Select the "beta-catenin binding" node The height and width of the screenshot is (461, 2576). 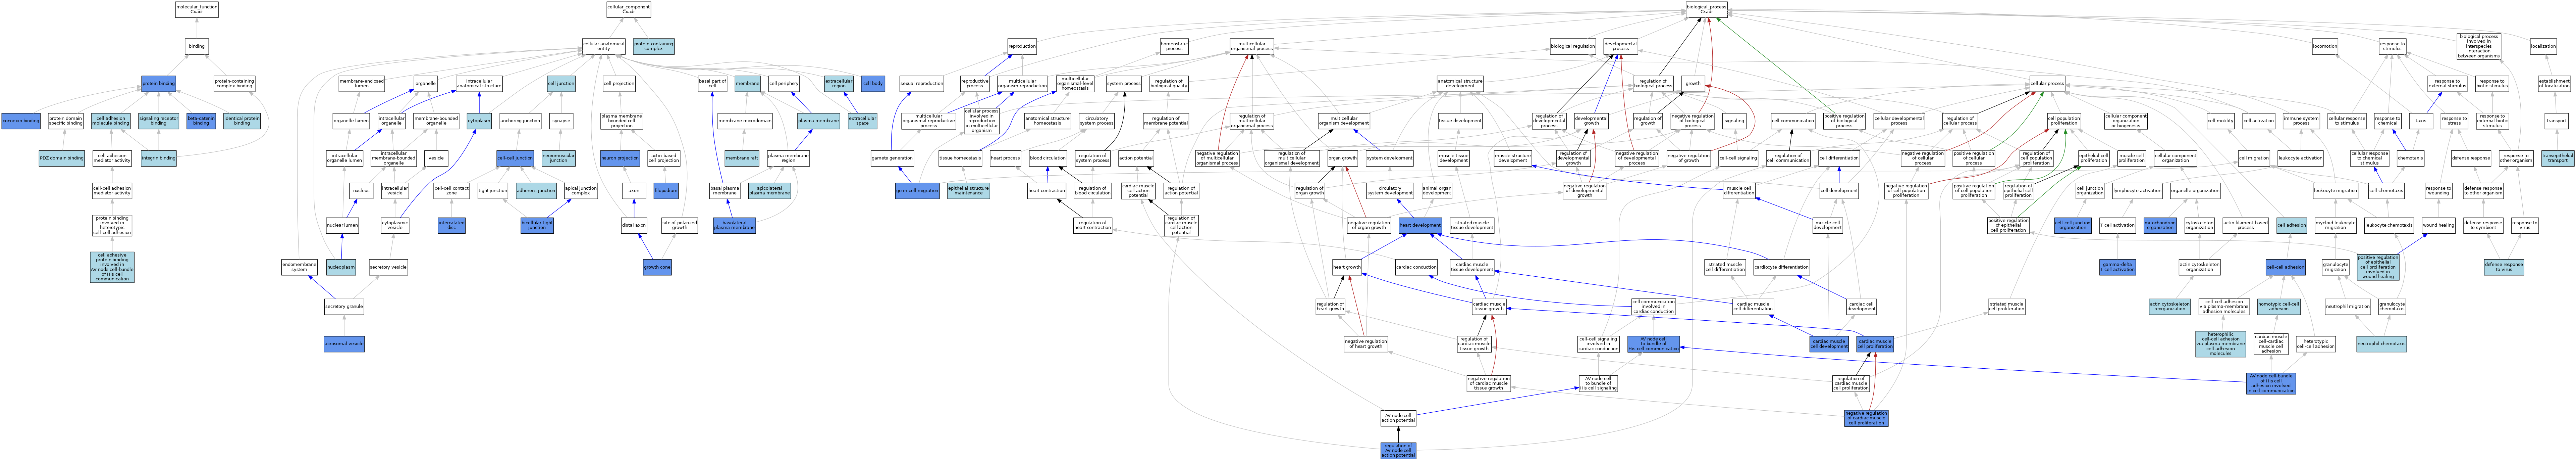coord(201,121)
